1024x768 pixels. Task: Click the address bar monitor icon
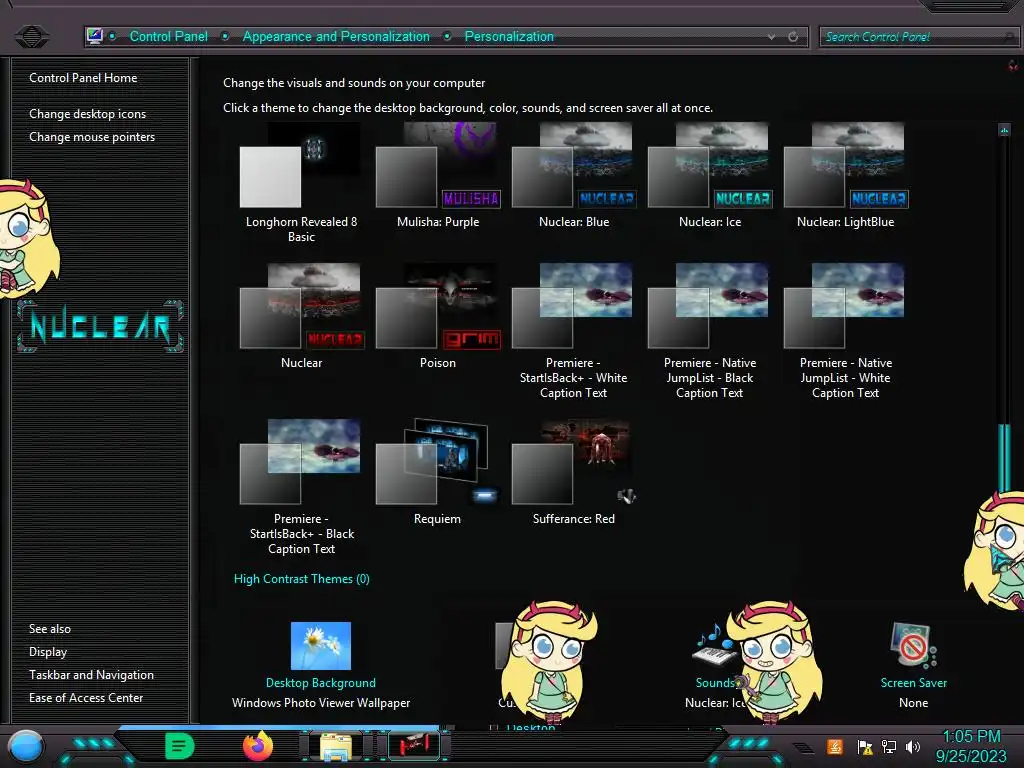(x=95, y=36)
